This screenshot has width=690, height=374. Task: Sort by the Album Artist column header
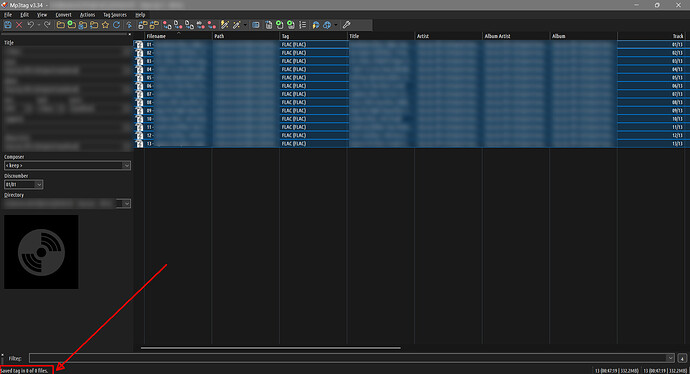(516, 36)
